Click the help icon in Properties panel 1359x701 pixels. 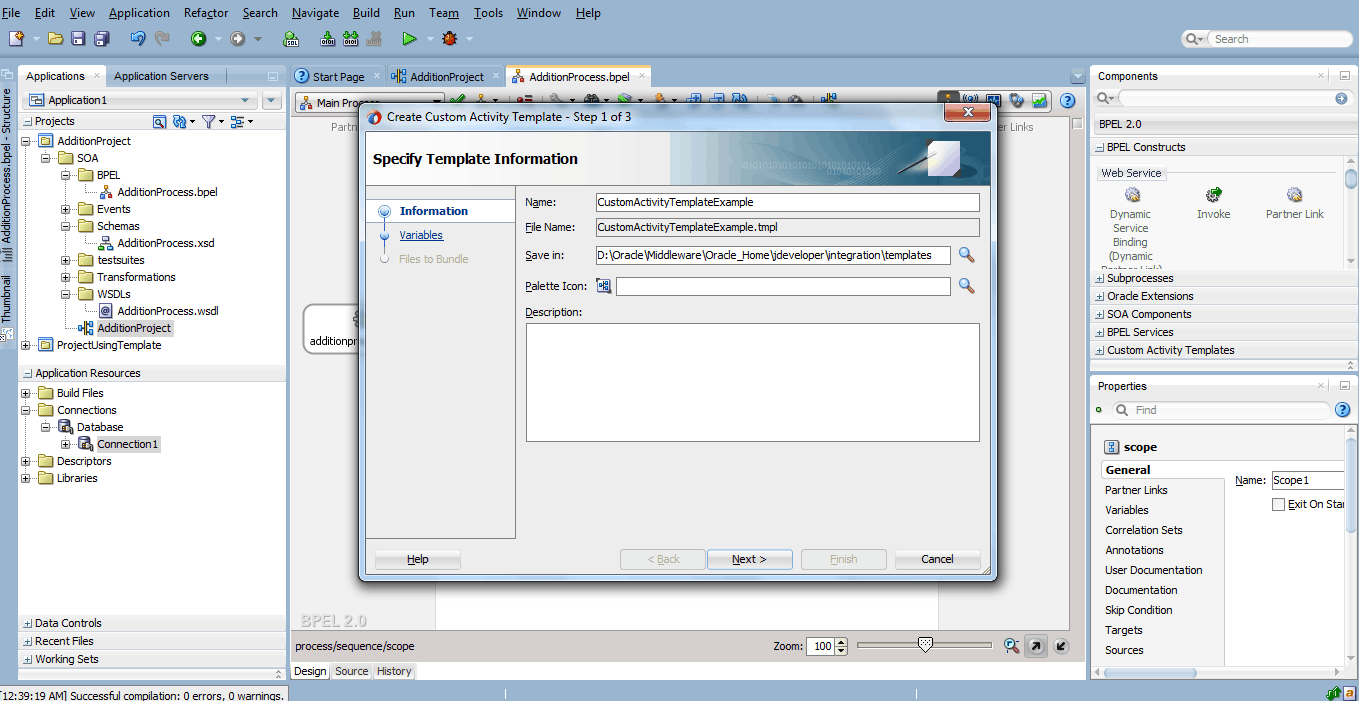point(1343,410)
